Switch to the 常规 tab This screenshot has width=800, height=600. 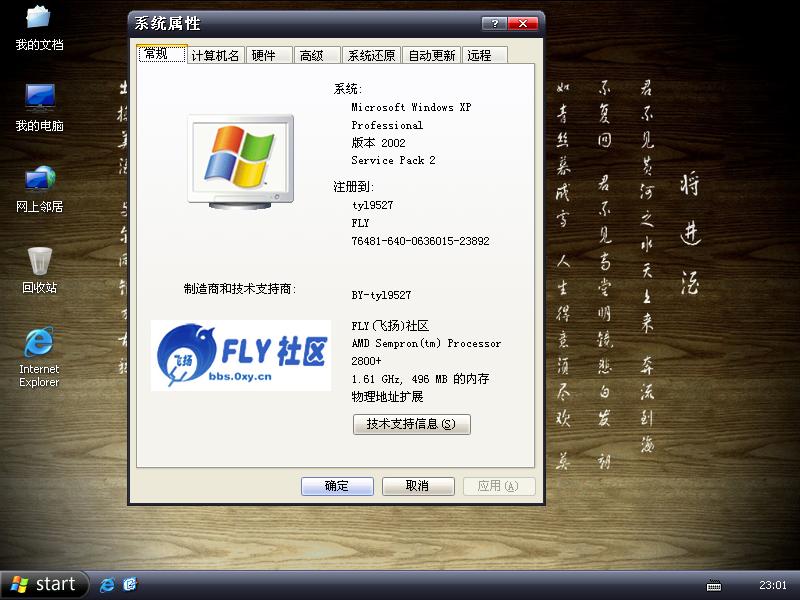pyautogui.click(x=161, y=54)
